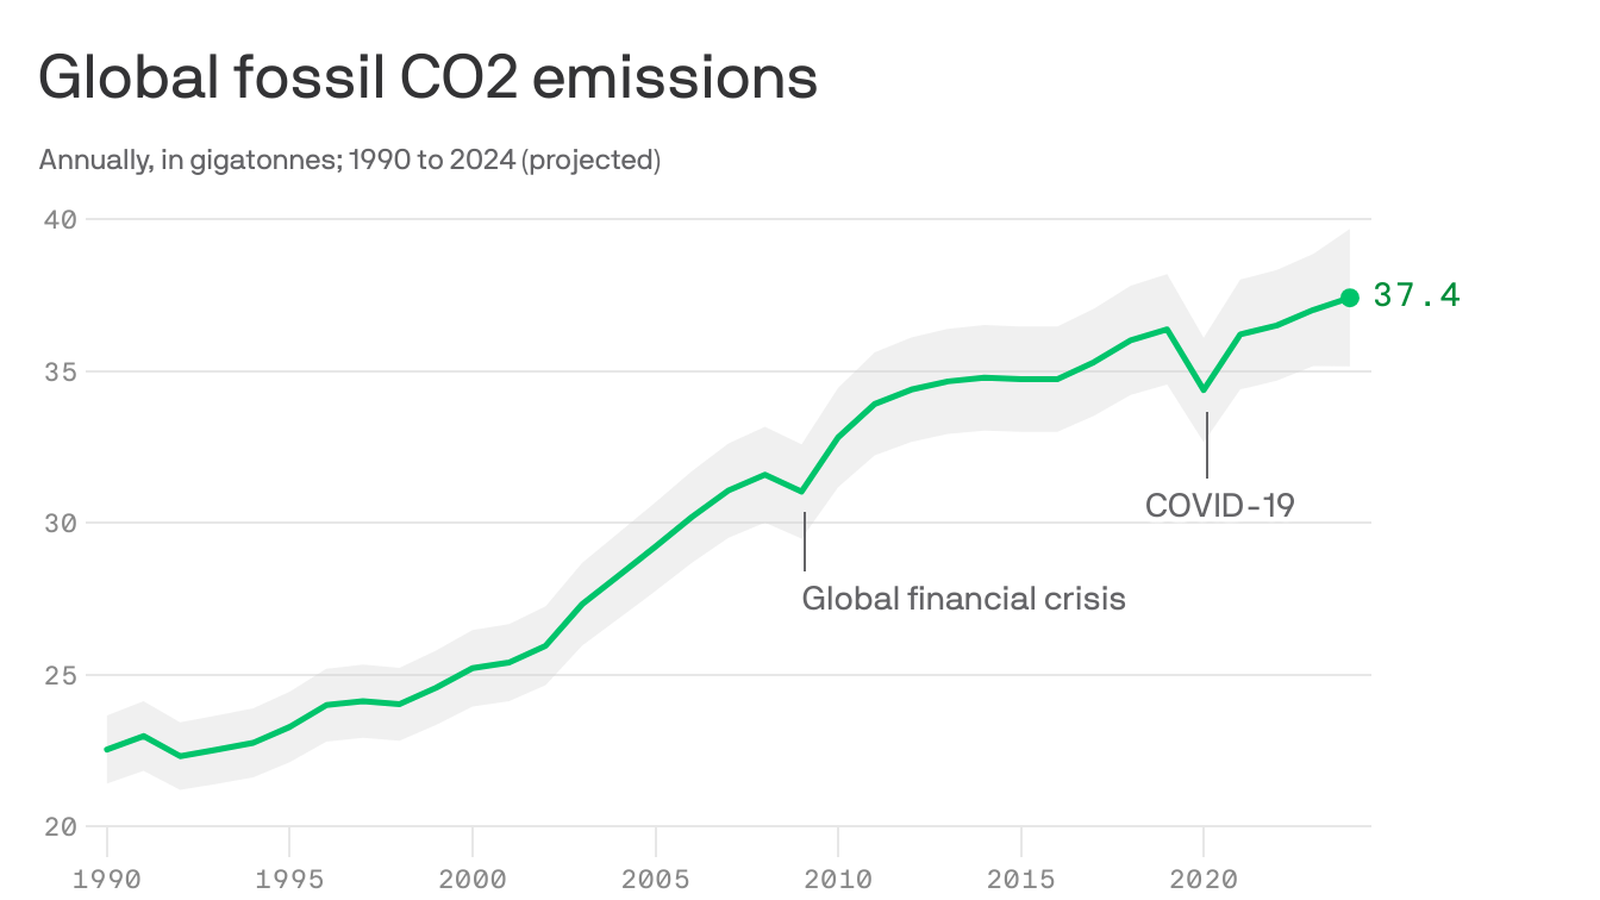This screenshot has height=900, width=1600.
Task: Click the 40 label on the y-axis
Action: coord(61,219)
